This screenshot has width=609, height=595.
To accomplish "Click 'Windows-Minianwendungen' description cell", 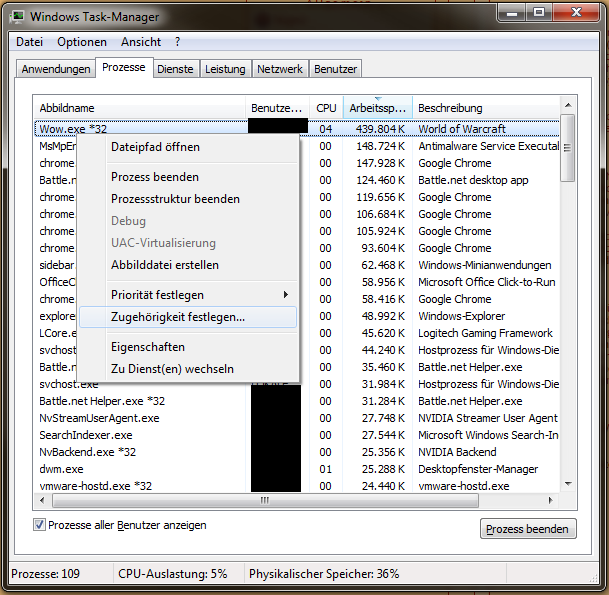I will (485, 265).
